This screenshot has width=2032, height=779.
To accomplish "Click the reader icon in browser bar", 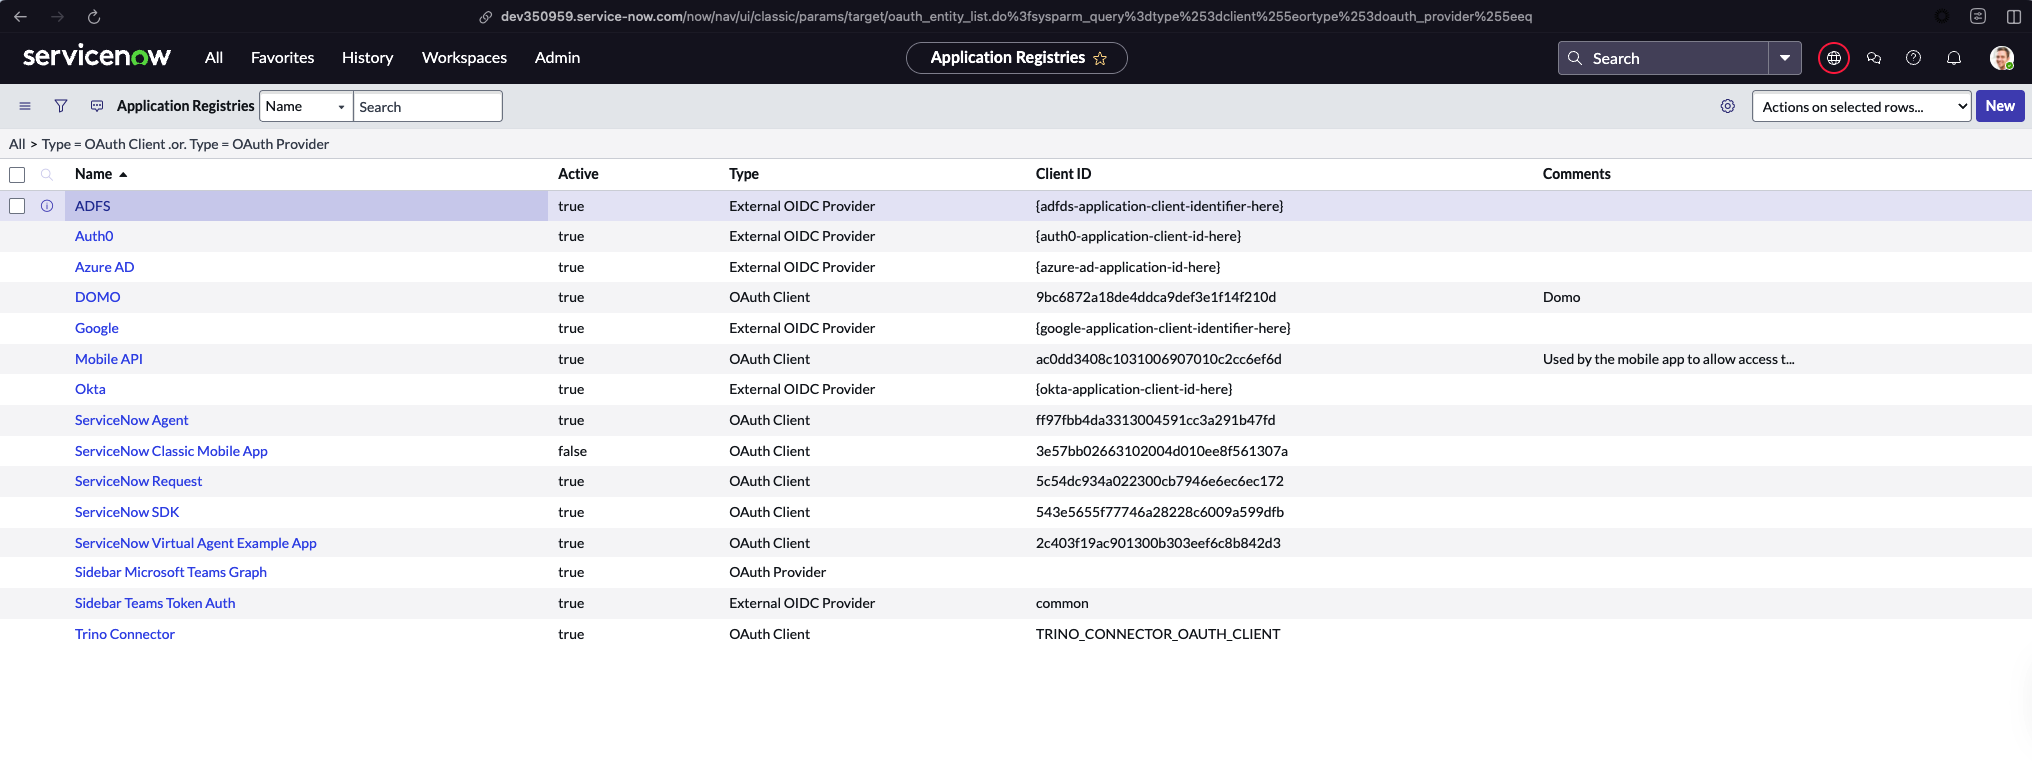I will pos(1978,17).
